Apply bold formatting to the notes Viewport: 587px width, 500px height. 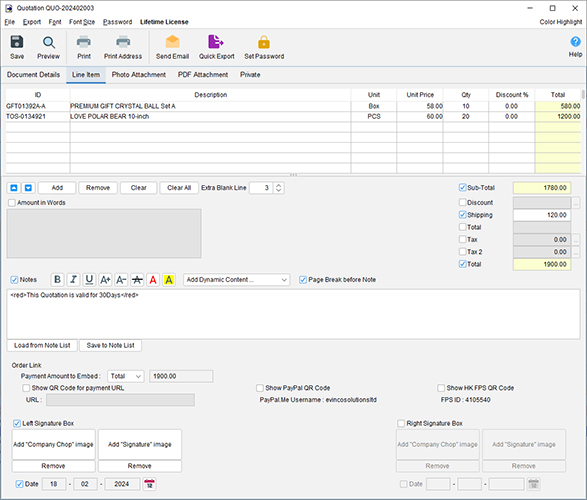[x=58, y=280]
